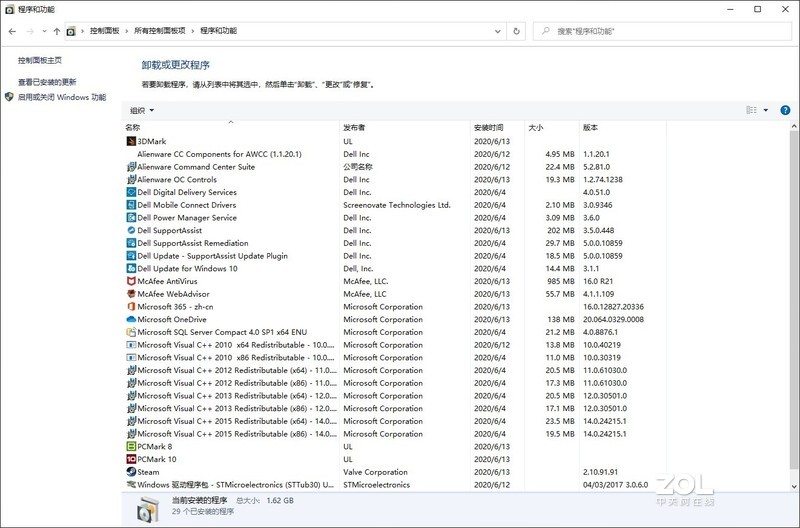
Task: Click the 程序和功能 breadcrumb
Action: click(218, 31)
